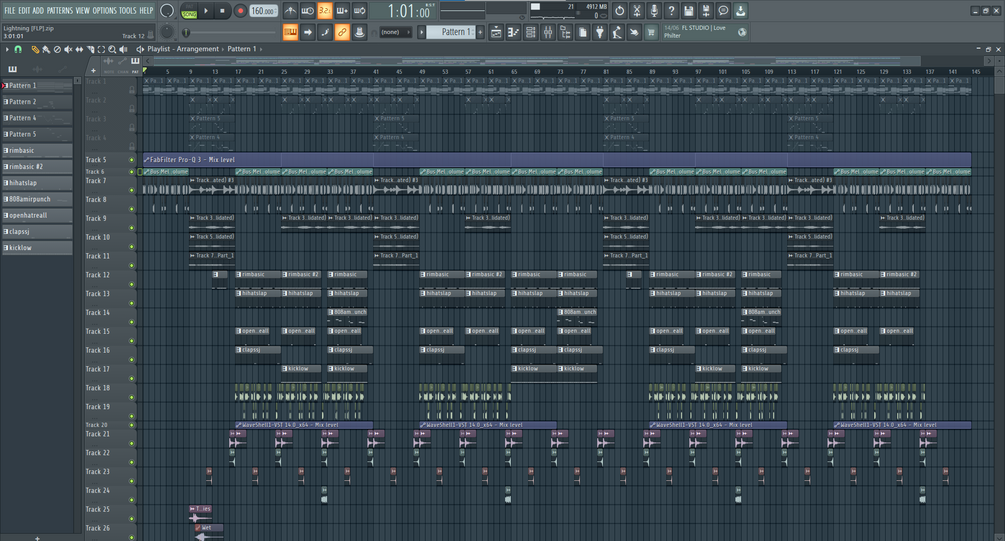Open the EDIT menu

(x=24, y=11)
